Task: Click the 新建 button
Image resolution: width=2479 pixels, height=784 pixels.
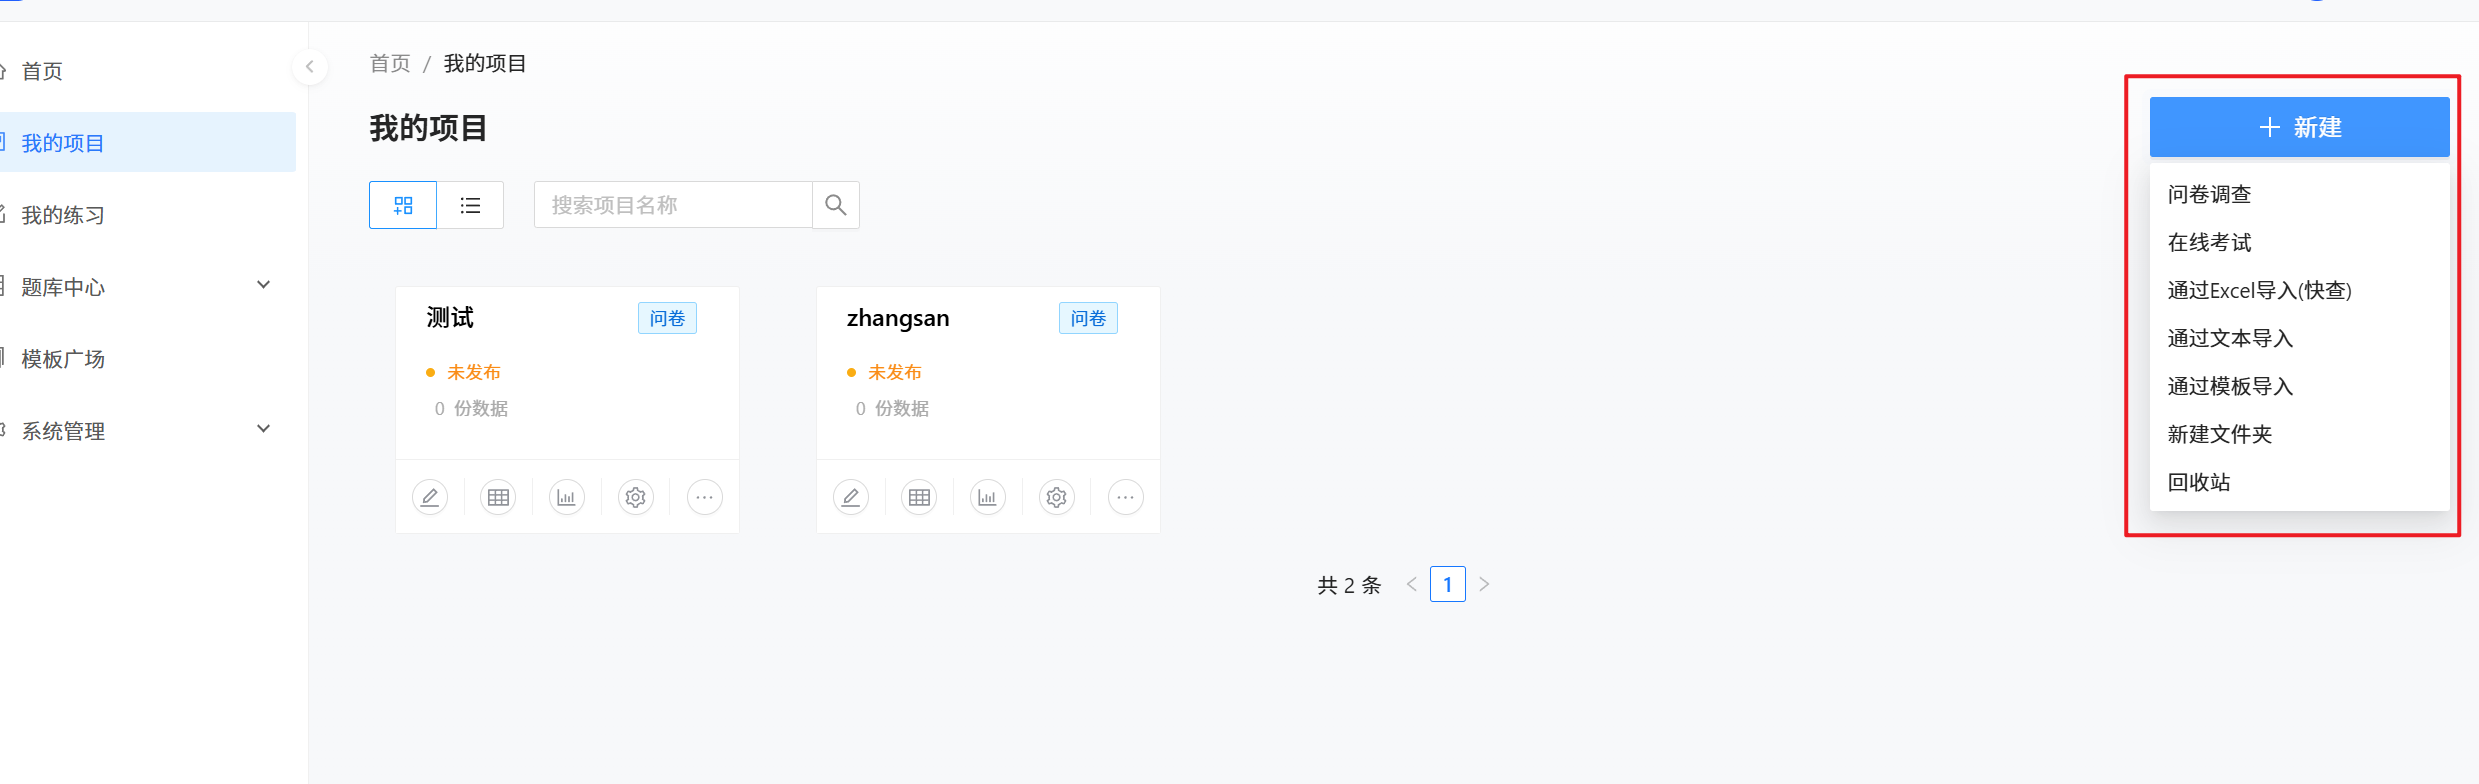Action: (2300, 127)
